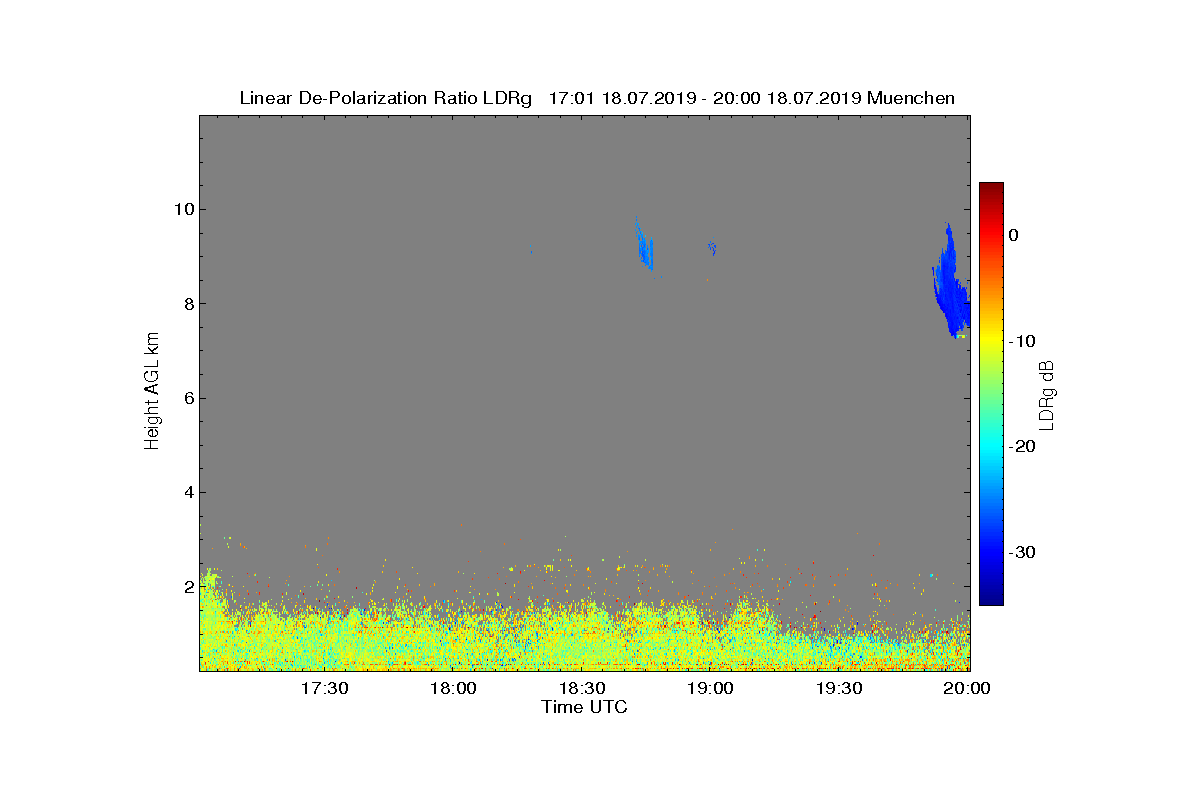Click the 2 km height tick label
This screenshot has width=1200, height=800.
coord(187,586)
